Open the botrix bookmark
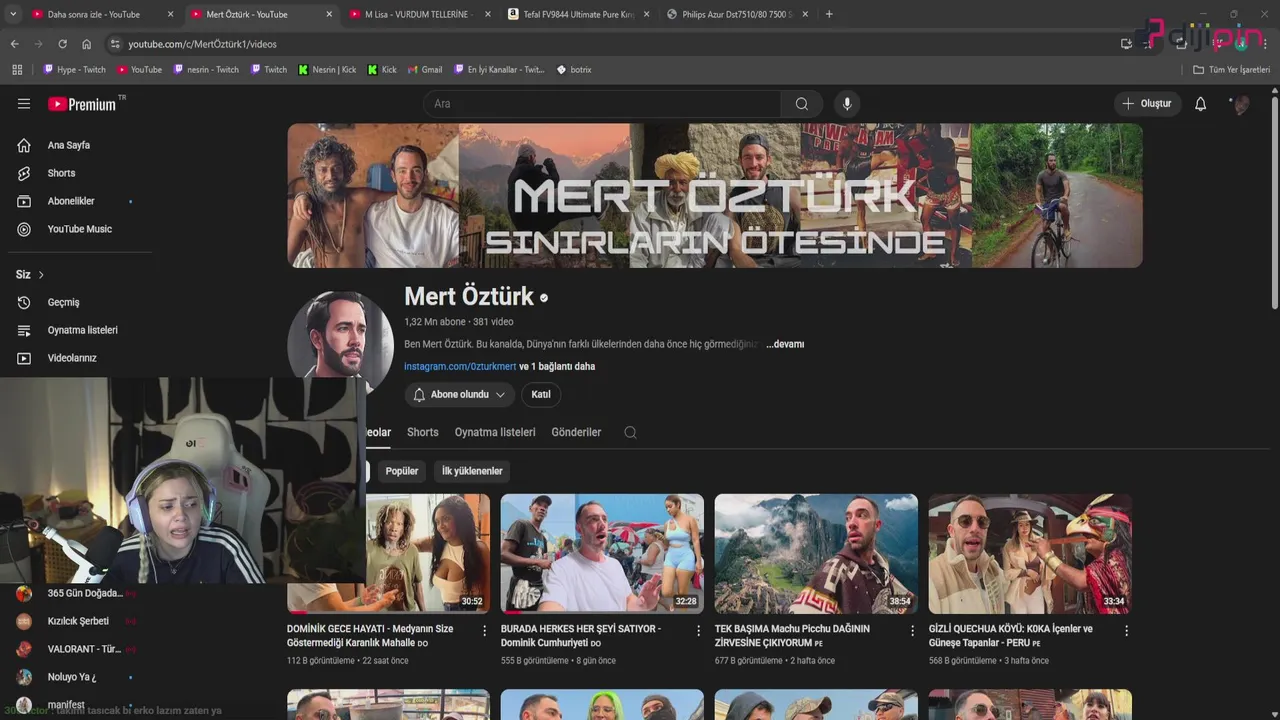 click(x=574, y=70)
